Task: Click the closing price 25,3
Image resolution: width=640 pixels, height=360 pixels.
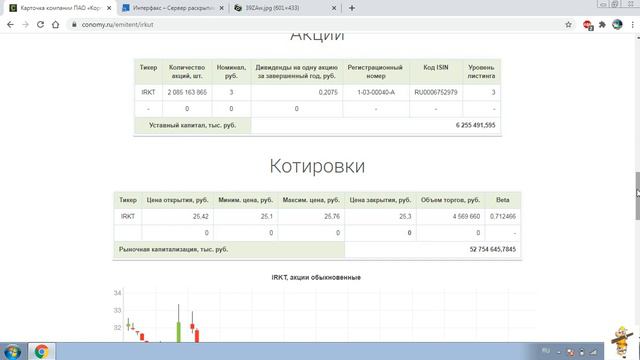Action: pyautogui.click(x=405, y=216)
